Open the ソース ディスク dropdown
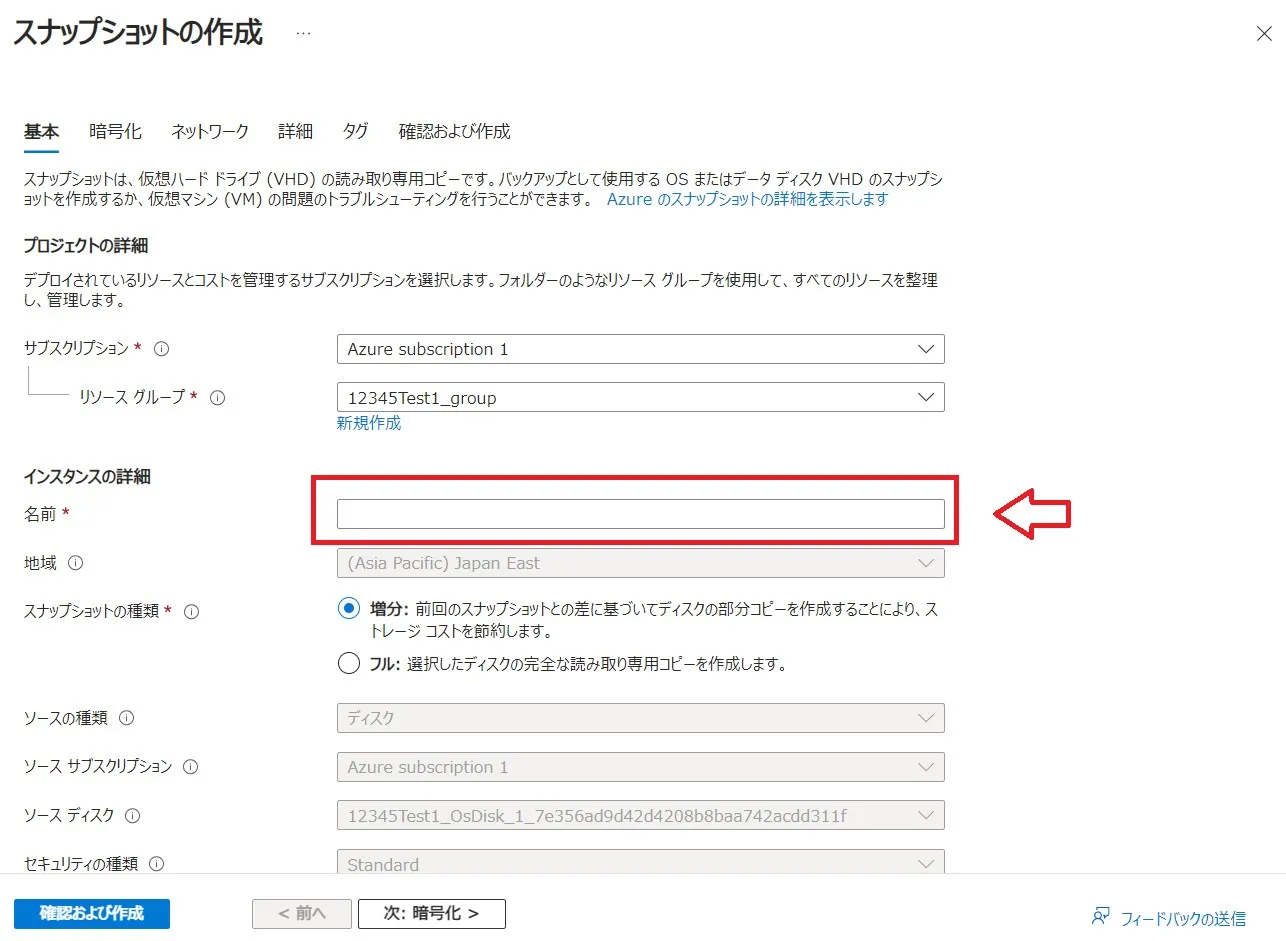The image size is (1286, 941). tap(641, 816)
